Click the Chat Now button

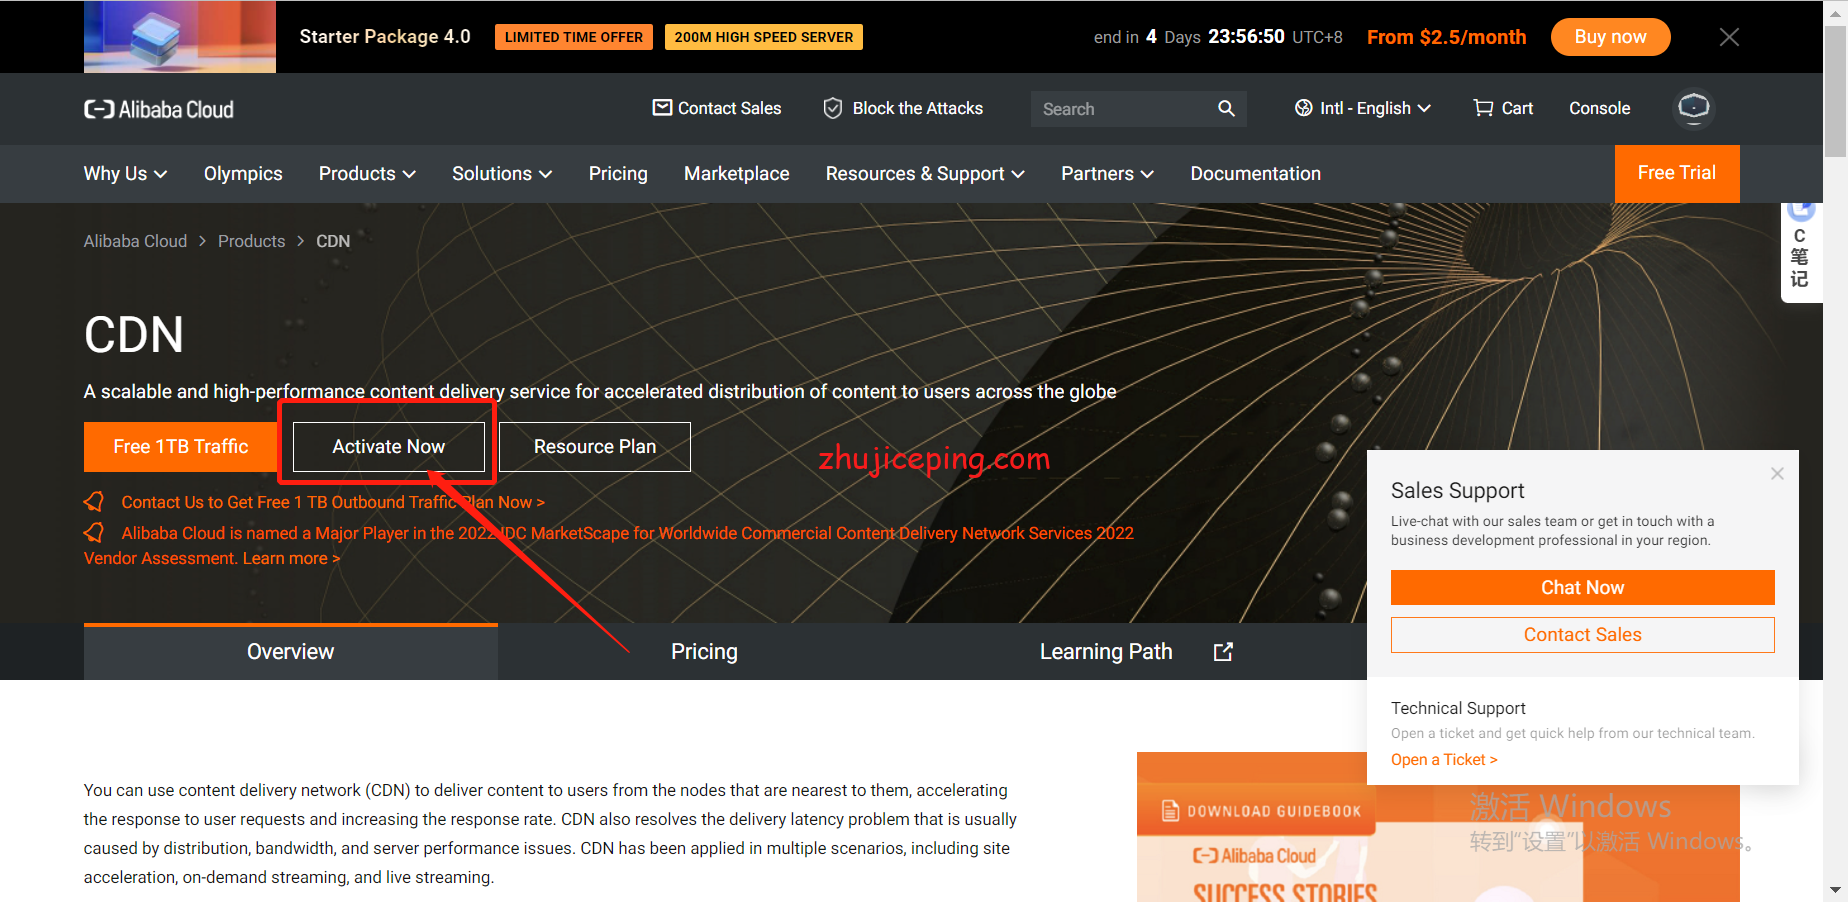click(x=1582, y=588)
